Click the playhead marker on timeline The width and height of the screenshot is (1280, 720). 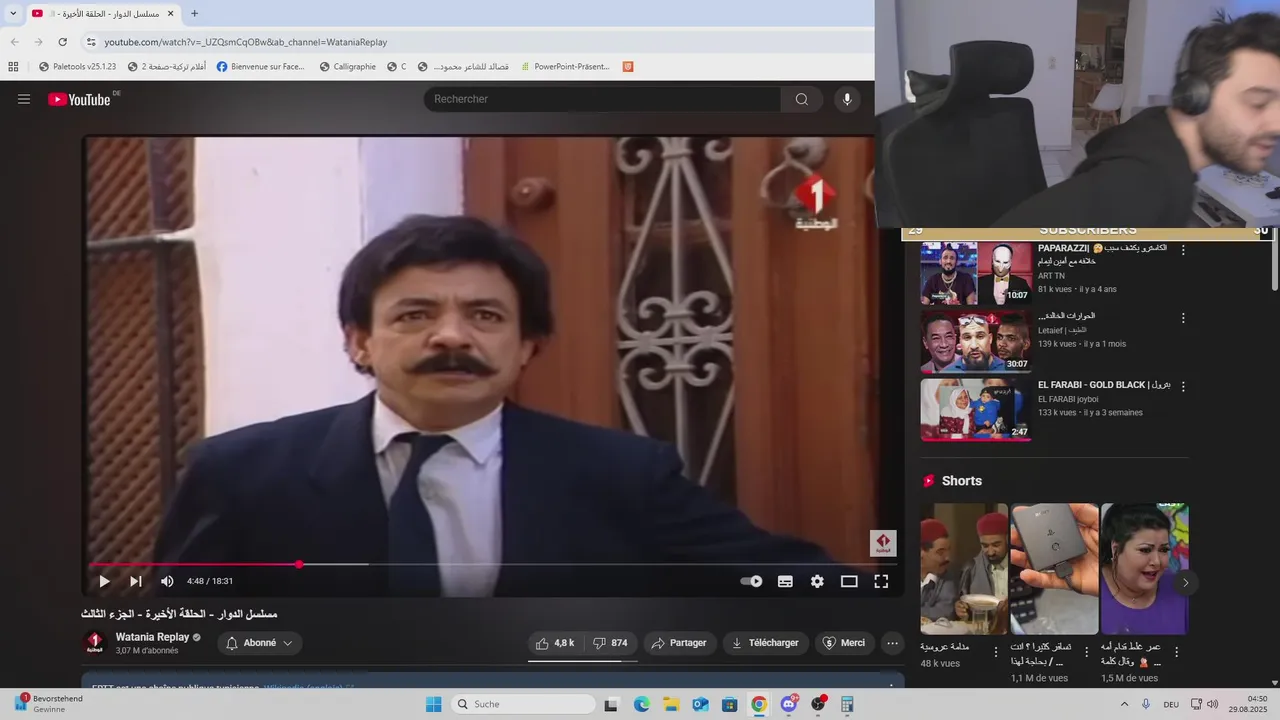tap(299, 564)
